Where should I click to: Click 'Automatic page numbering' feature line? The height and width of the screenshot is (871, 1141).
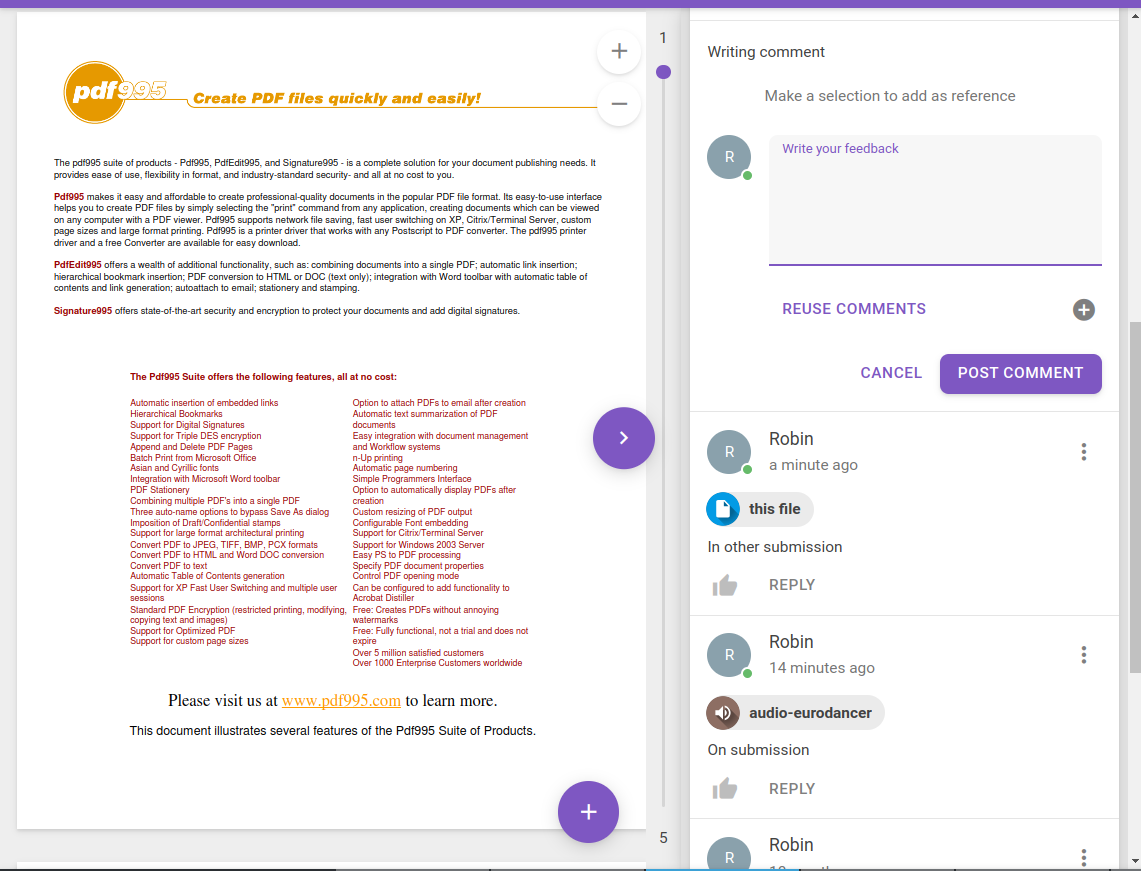(405, 468)
